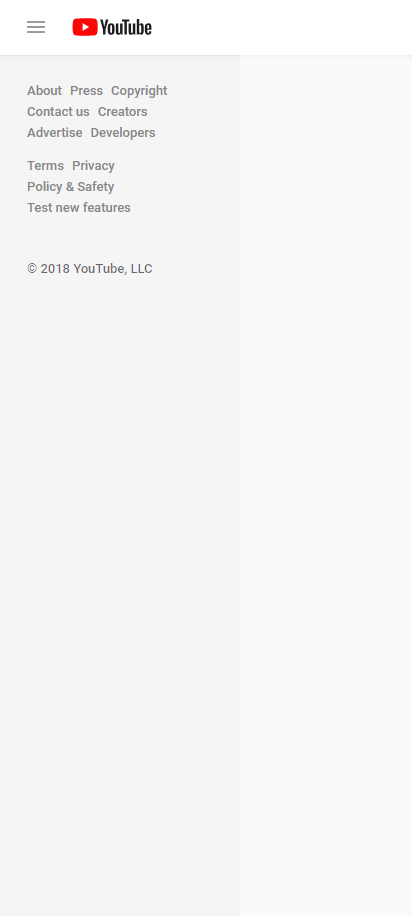Screen dimensions: 412x916
Task: Open the Policy & Safety link
Action: coord(71,186)
